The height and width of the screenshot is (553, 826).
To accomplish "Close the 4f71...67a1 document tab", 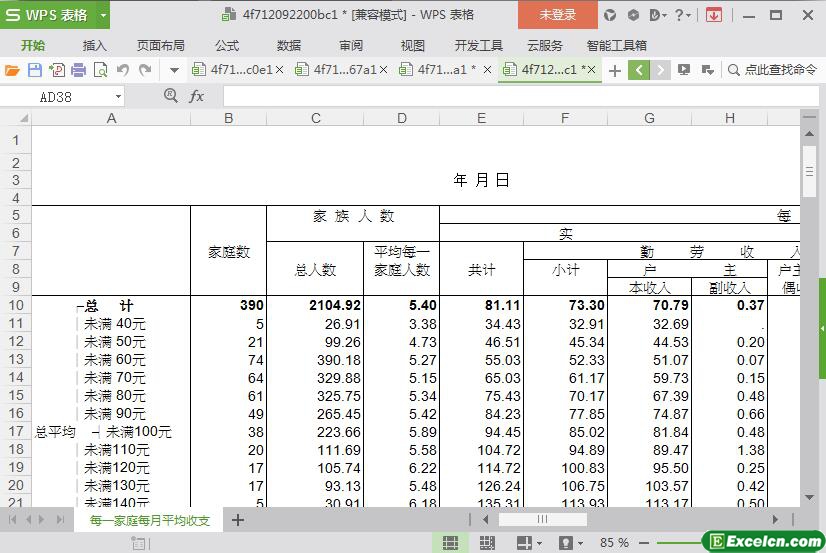I will 384,70.
